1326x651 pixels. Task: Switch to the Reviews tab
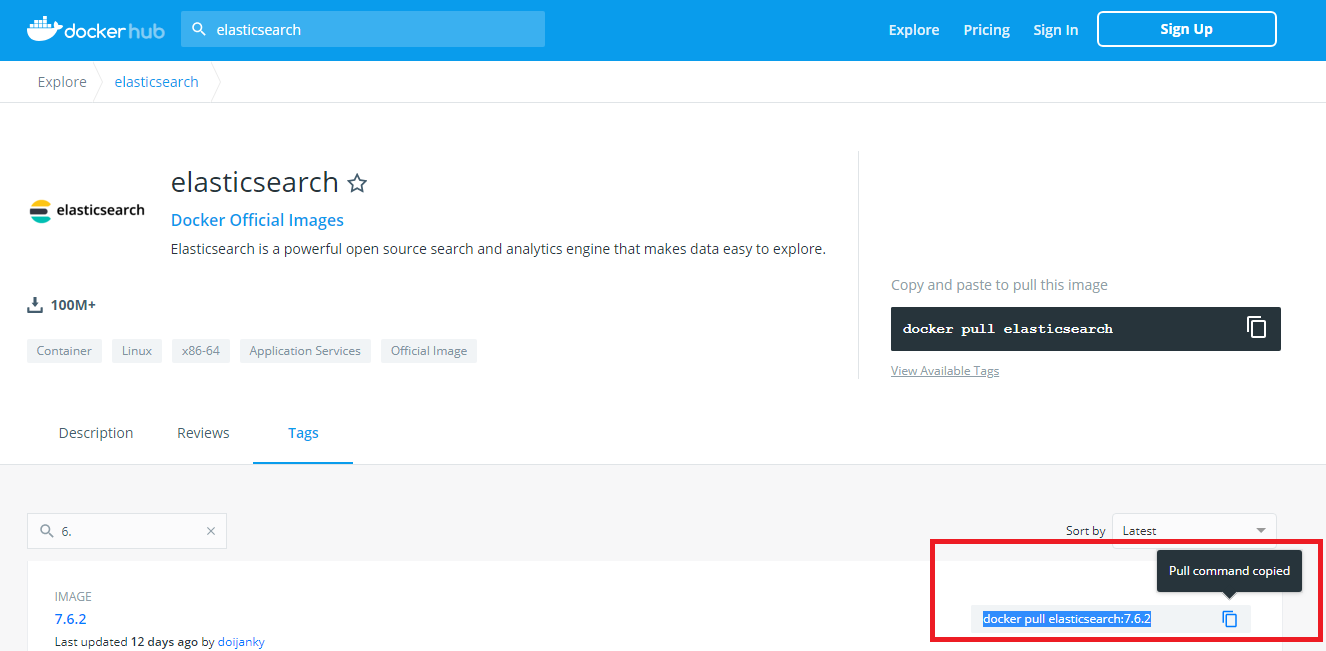203,433
